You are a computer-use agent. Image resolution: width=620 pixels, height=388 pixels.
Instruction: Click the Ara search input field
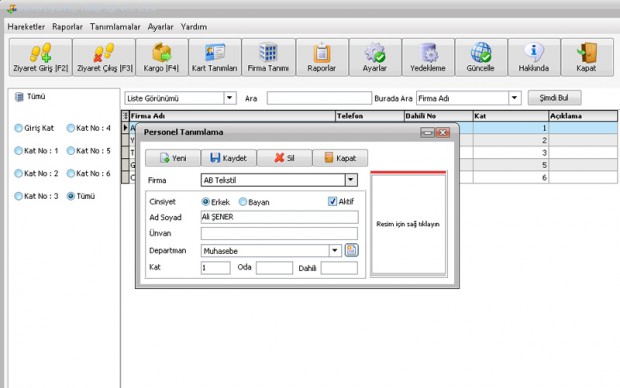(x=319, y=98)
